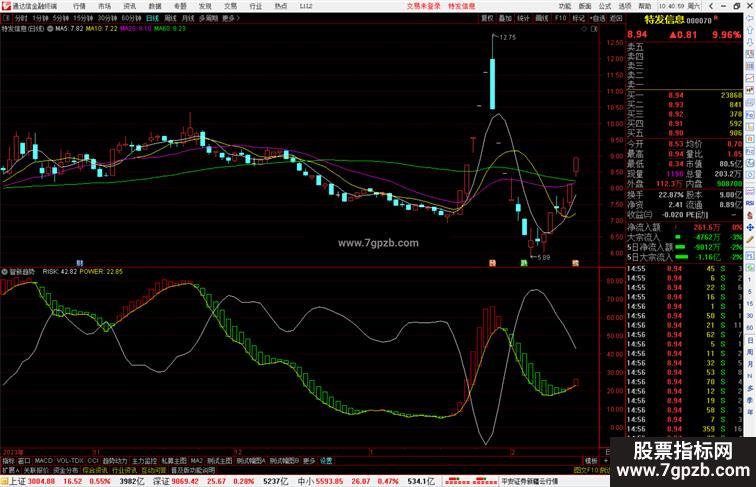This screenshot has width=756, height=487.
Task: Open the F10 company info button
Action: click(560, 18)
